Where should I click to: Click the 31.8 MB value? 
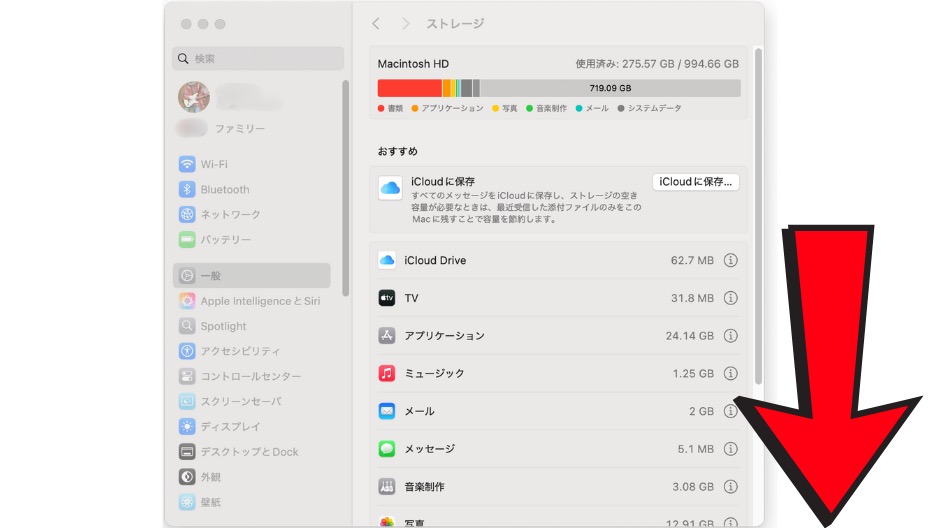click(x=692, y=298)
